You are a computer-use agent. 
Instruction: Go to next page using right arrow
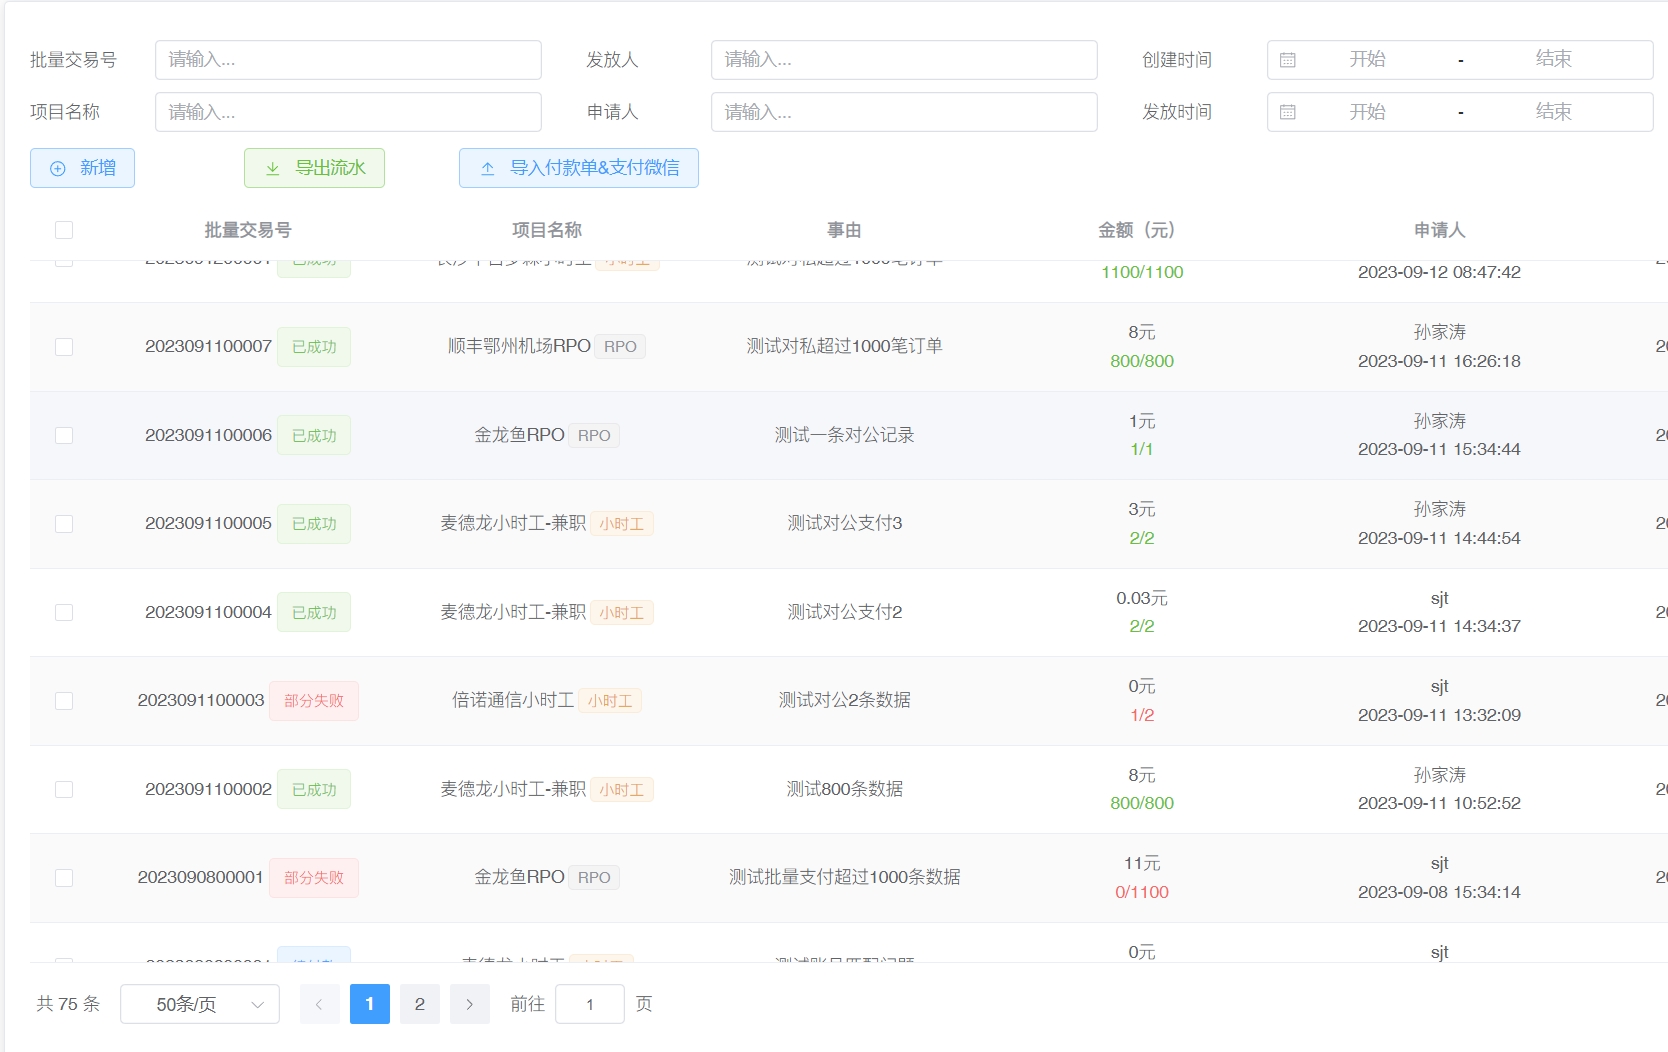(x=469, y=1004)
